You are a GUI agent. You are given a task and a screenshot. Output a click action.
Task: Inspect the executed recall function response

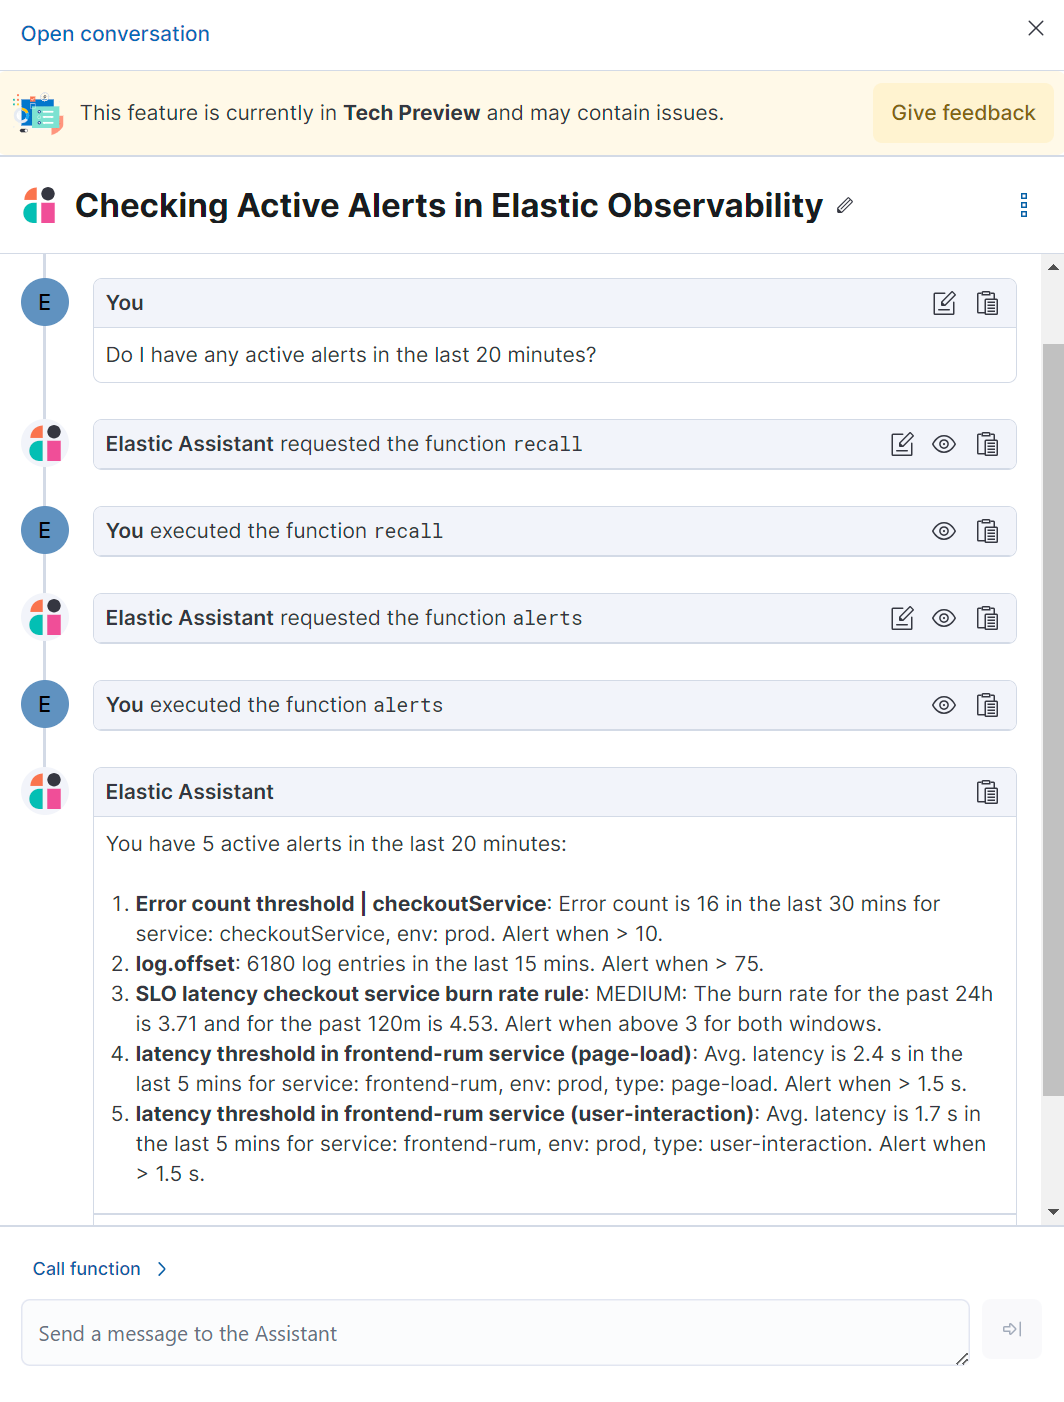tap(944, 531)
